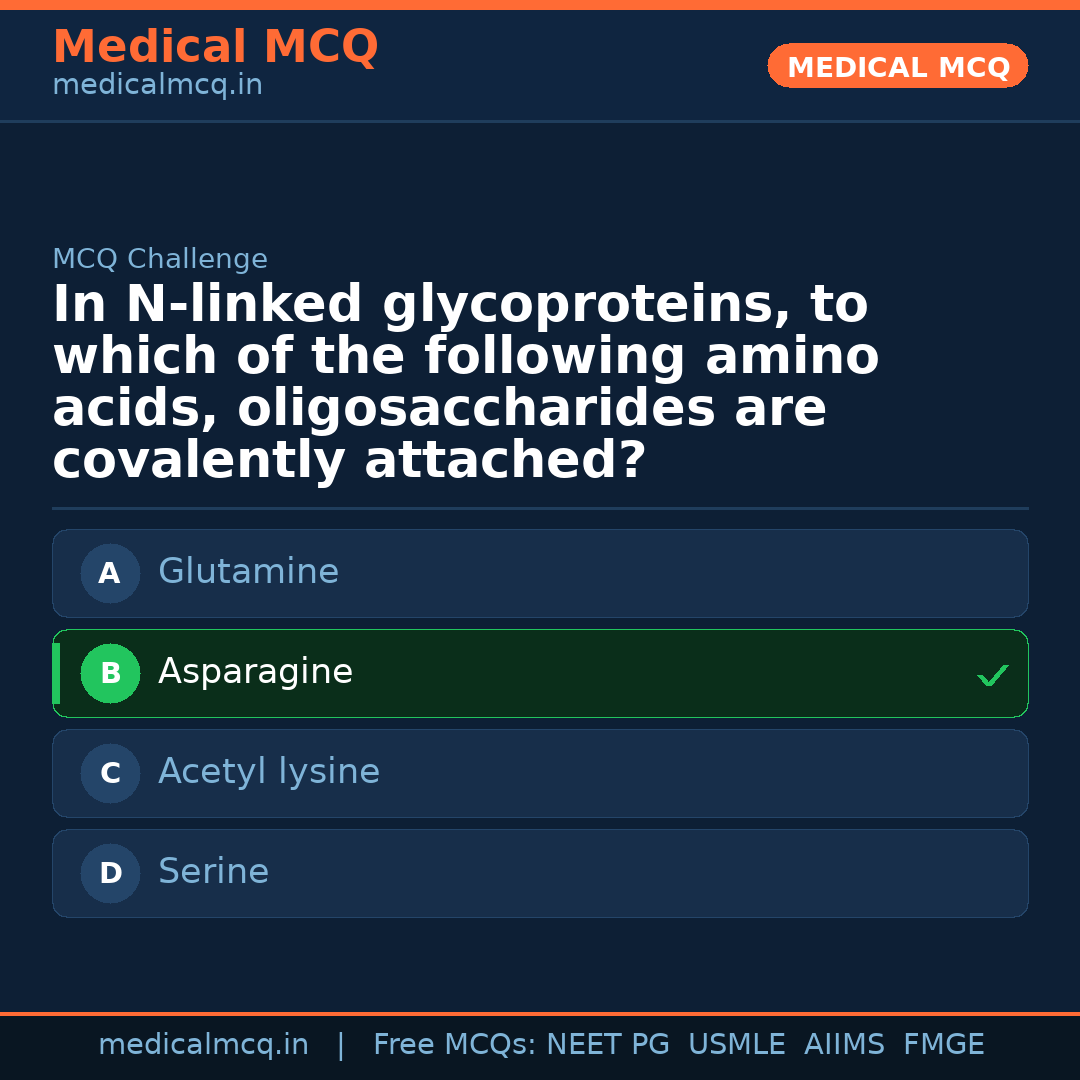Image resolution: width=1080 pixels, height=1080 pixels.
Task: Click the green B circle icon
Action: click(110, 674)
